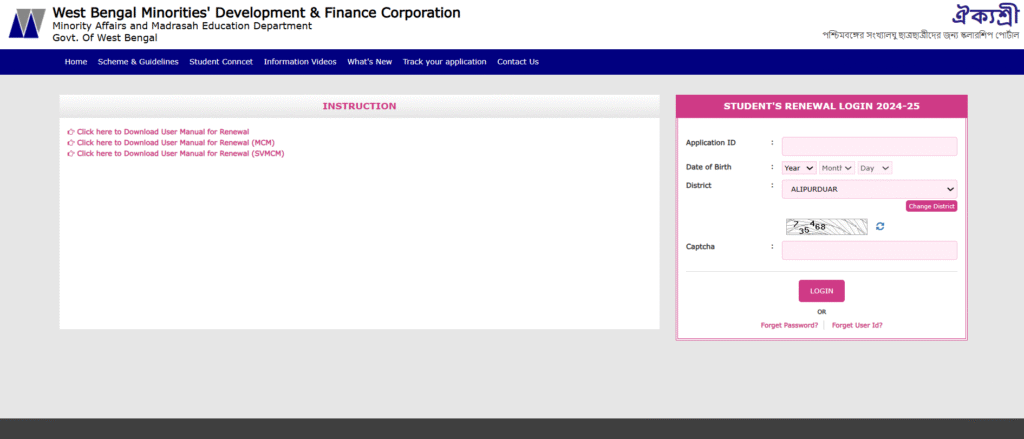Click the Govt. Of West Bengal text
Viewport: 1024px width, 439px height.
(105, 38)
